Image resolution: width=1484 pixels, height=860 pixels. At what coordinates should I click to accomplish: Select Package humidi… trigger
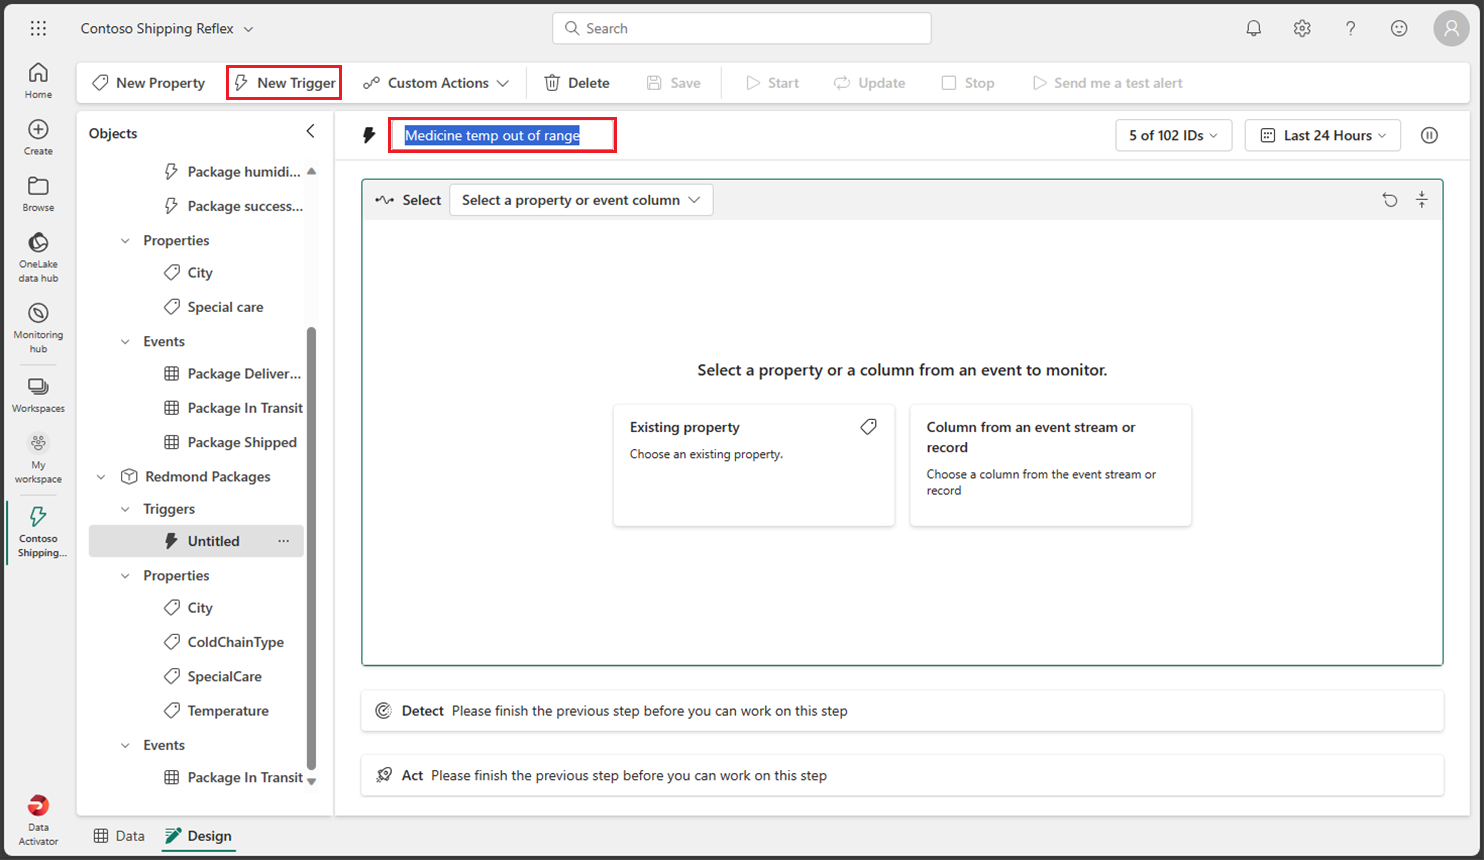point(244,172)
